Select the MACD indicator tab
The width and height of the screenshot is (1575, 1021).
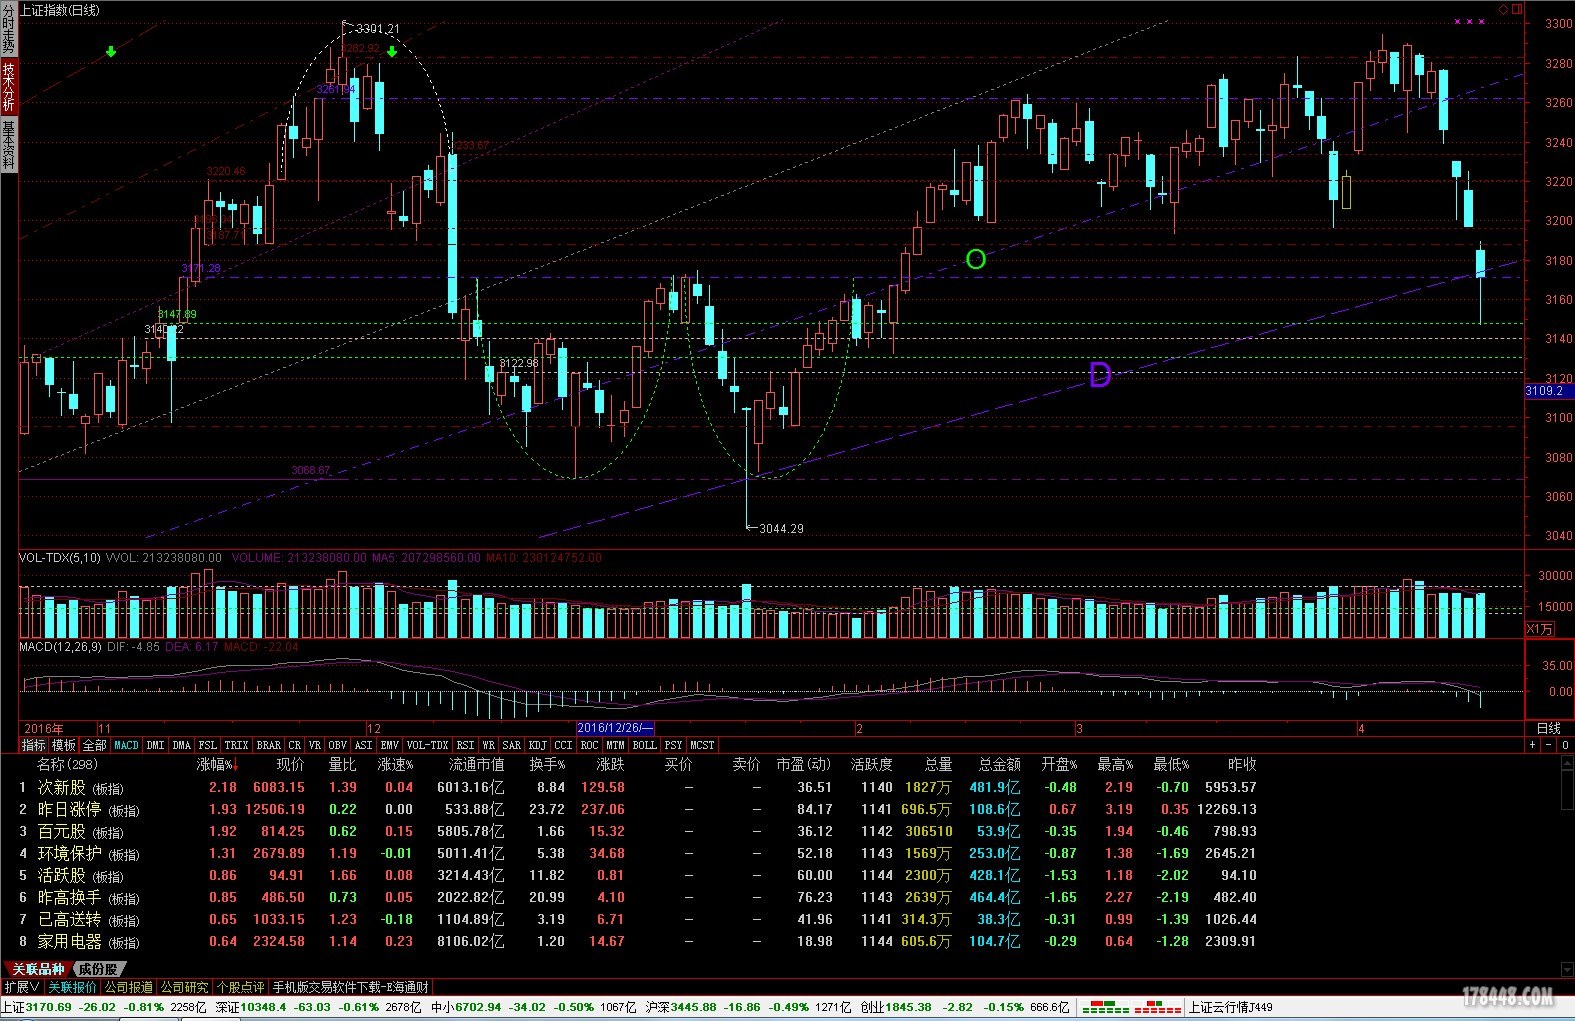pyautogui.click(x=127, y=745)
